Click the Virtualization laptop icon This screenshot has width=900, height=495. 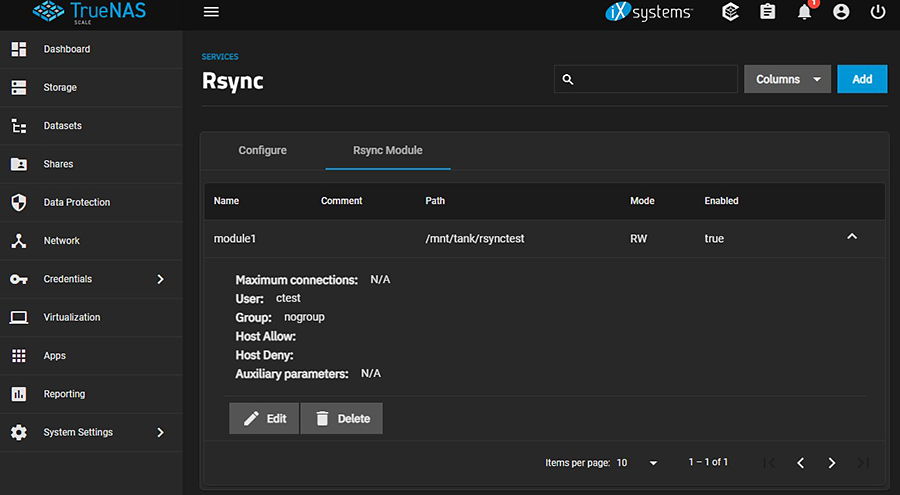19,317
